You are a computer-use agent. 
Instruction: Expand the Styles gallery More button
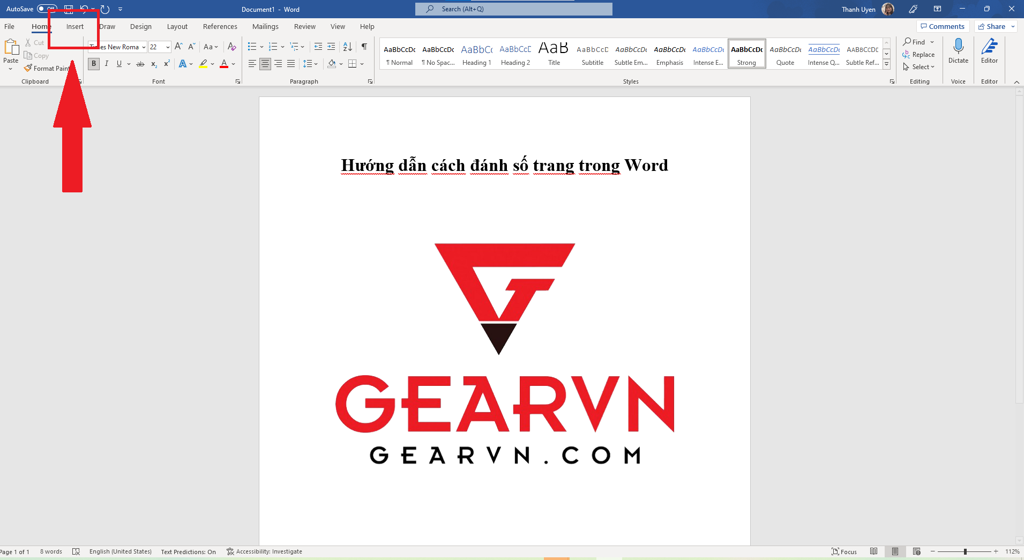coord(886,65)
